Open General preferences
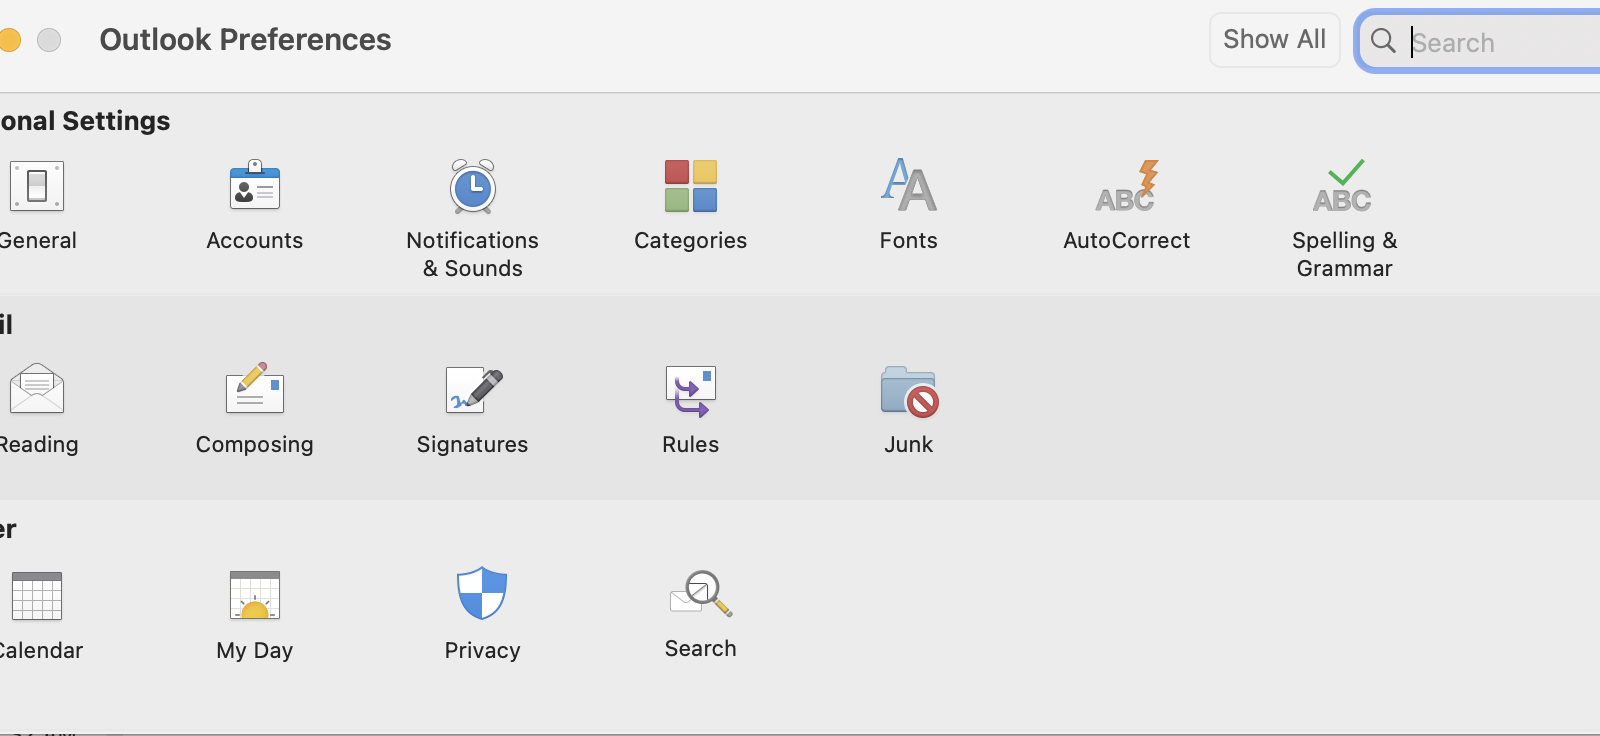The width and height of the screenshot is (1600, 736). pos(37,188)
